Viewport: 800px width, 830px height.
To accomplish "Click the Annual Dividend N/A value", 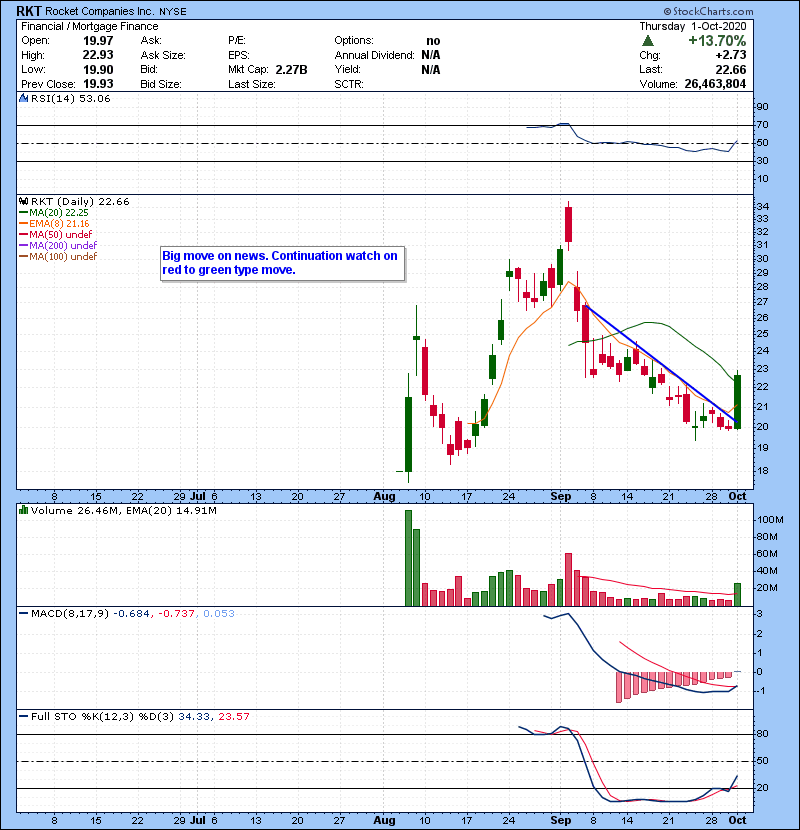I will pos(430,55).
